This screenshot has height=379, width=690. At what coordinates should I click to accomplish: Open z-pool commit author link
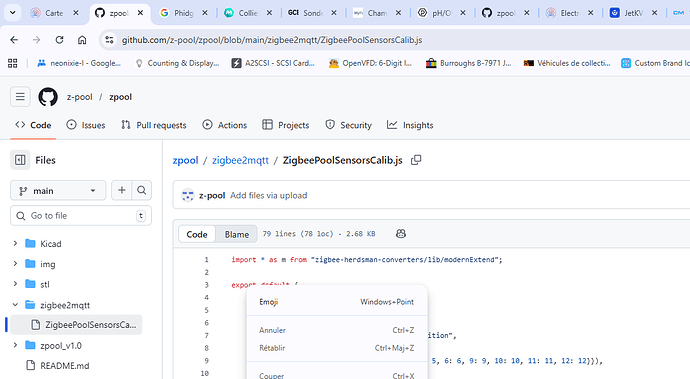pos(212,195)
